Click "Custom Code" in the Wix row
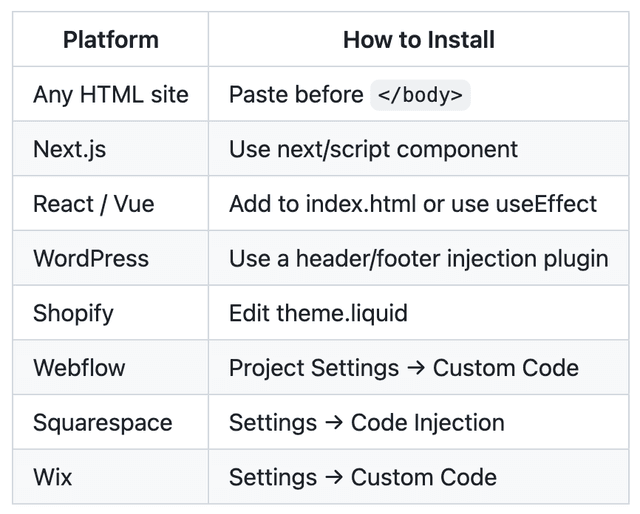Image resolution: width=640 pixels, height=514 pixels. pos(423,476)
